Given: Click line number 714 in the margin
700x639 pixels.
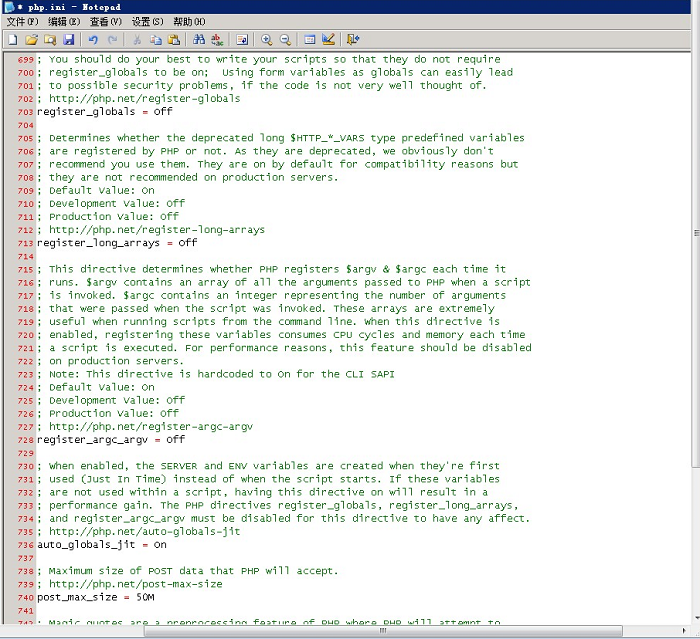Looking at the screenshot, I should pyautogui.click(x=25, y=257).
